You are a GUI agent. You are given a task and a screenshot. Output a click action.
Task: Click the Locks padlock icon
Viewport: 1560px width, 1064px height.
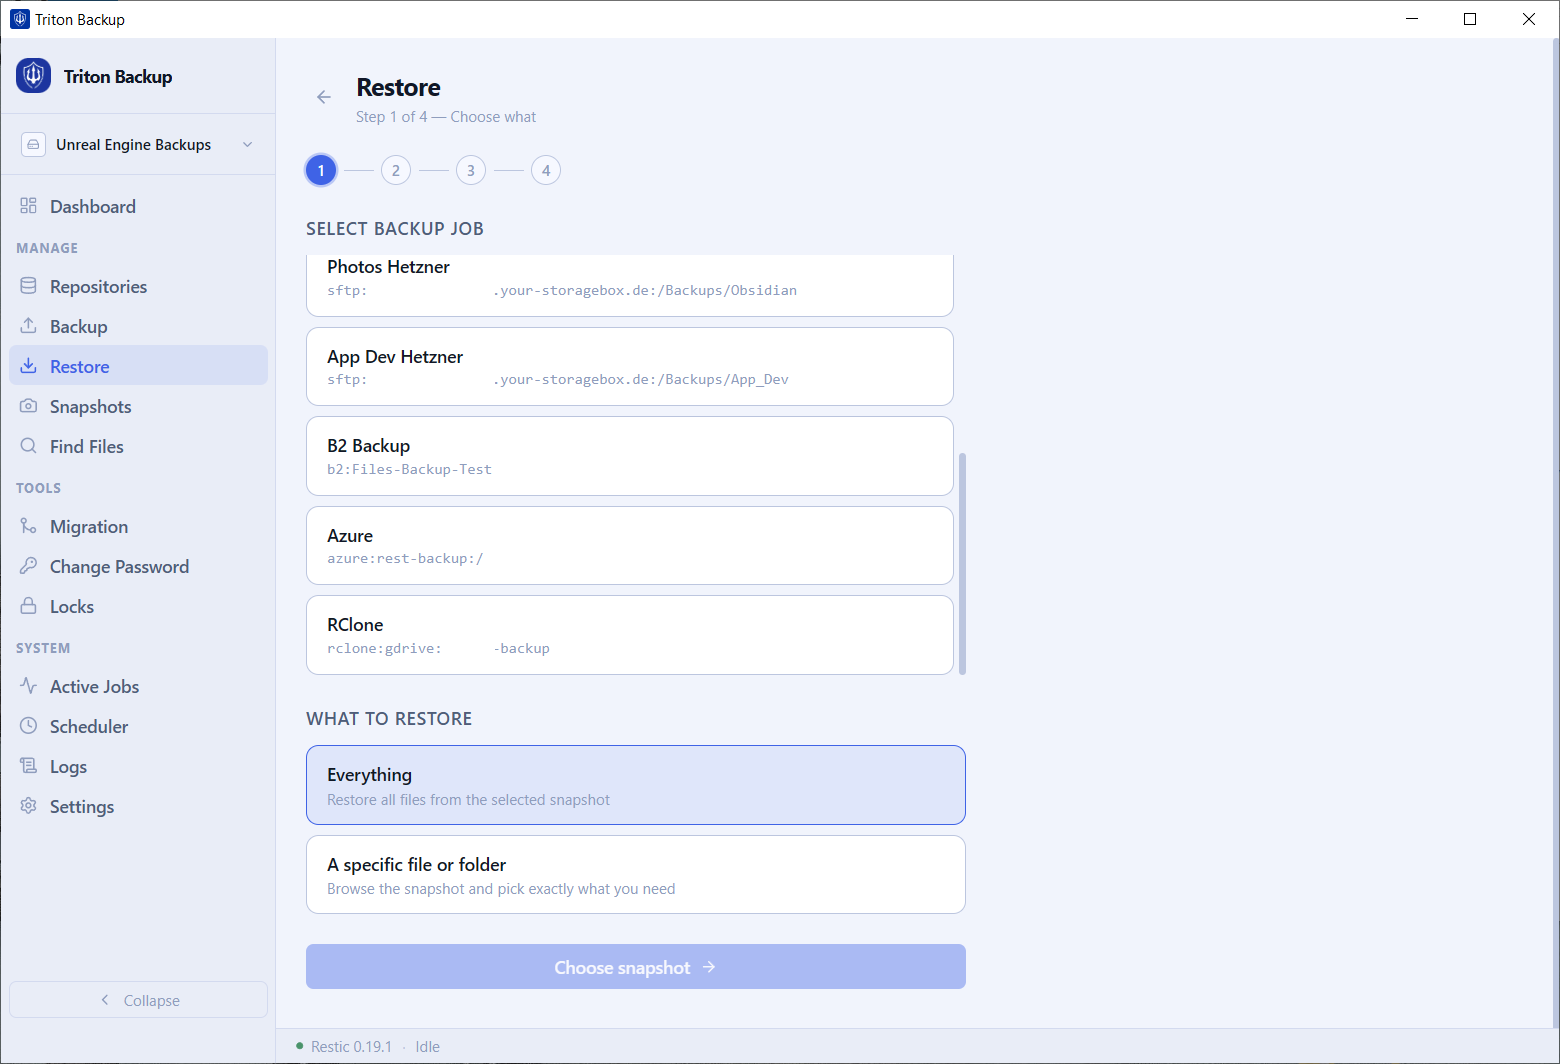(28, 606)
